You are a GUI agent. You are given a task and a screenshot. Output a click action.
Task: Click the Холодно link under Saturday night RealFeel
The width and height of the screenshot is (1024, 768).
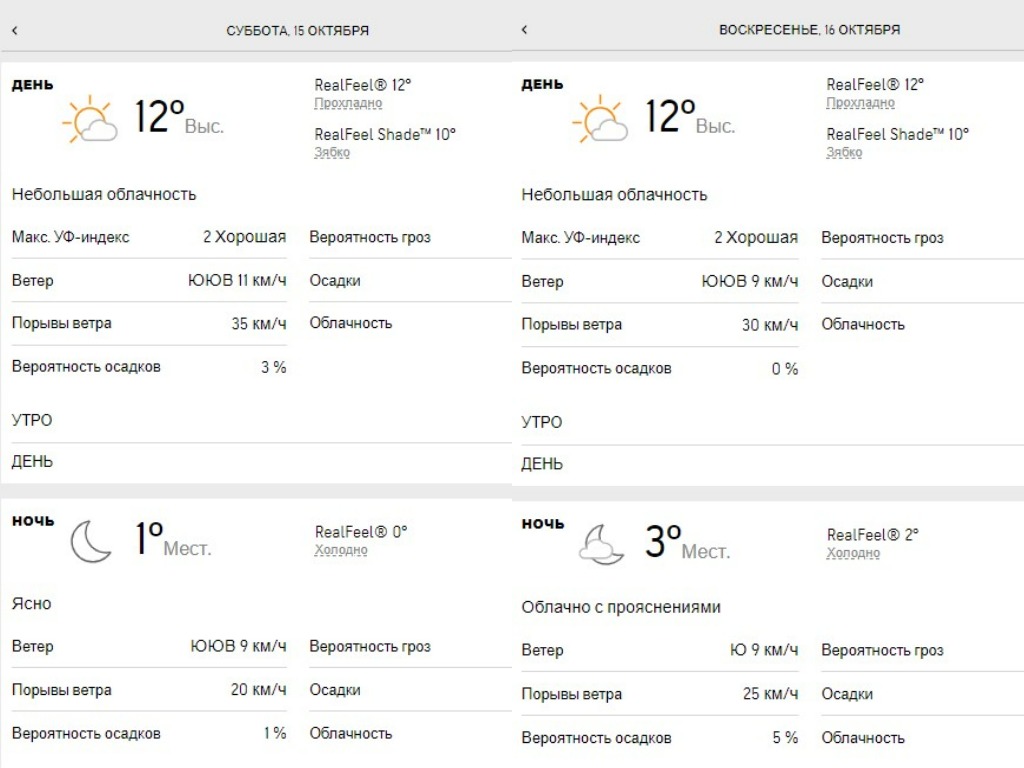[341, 550]
